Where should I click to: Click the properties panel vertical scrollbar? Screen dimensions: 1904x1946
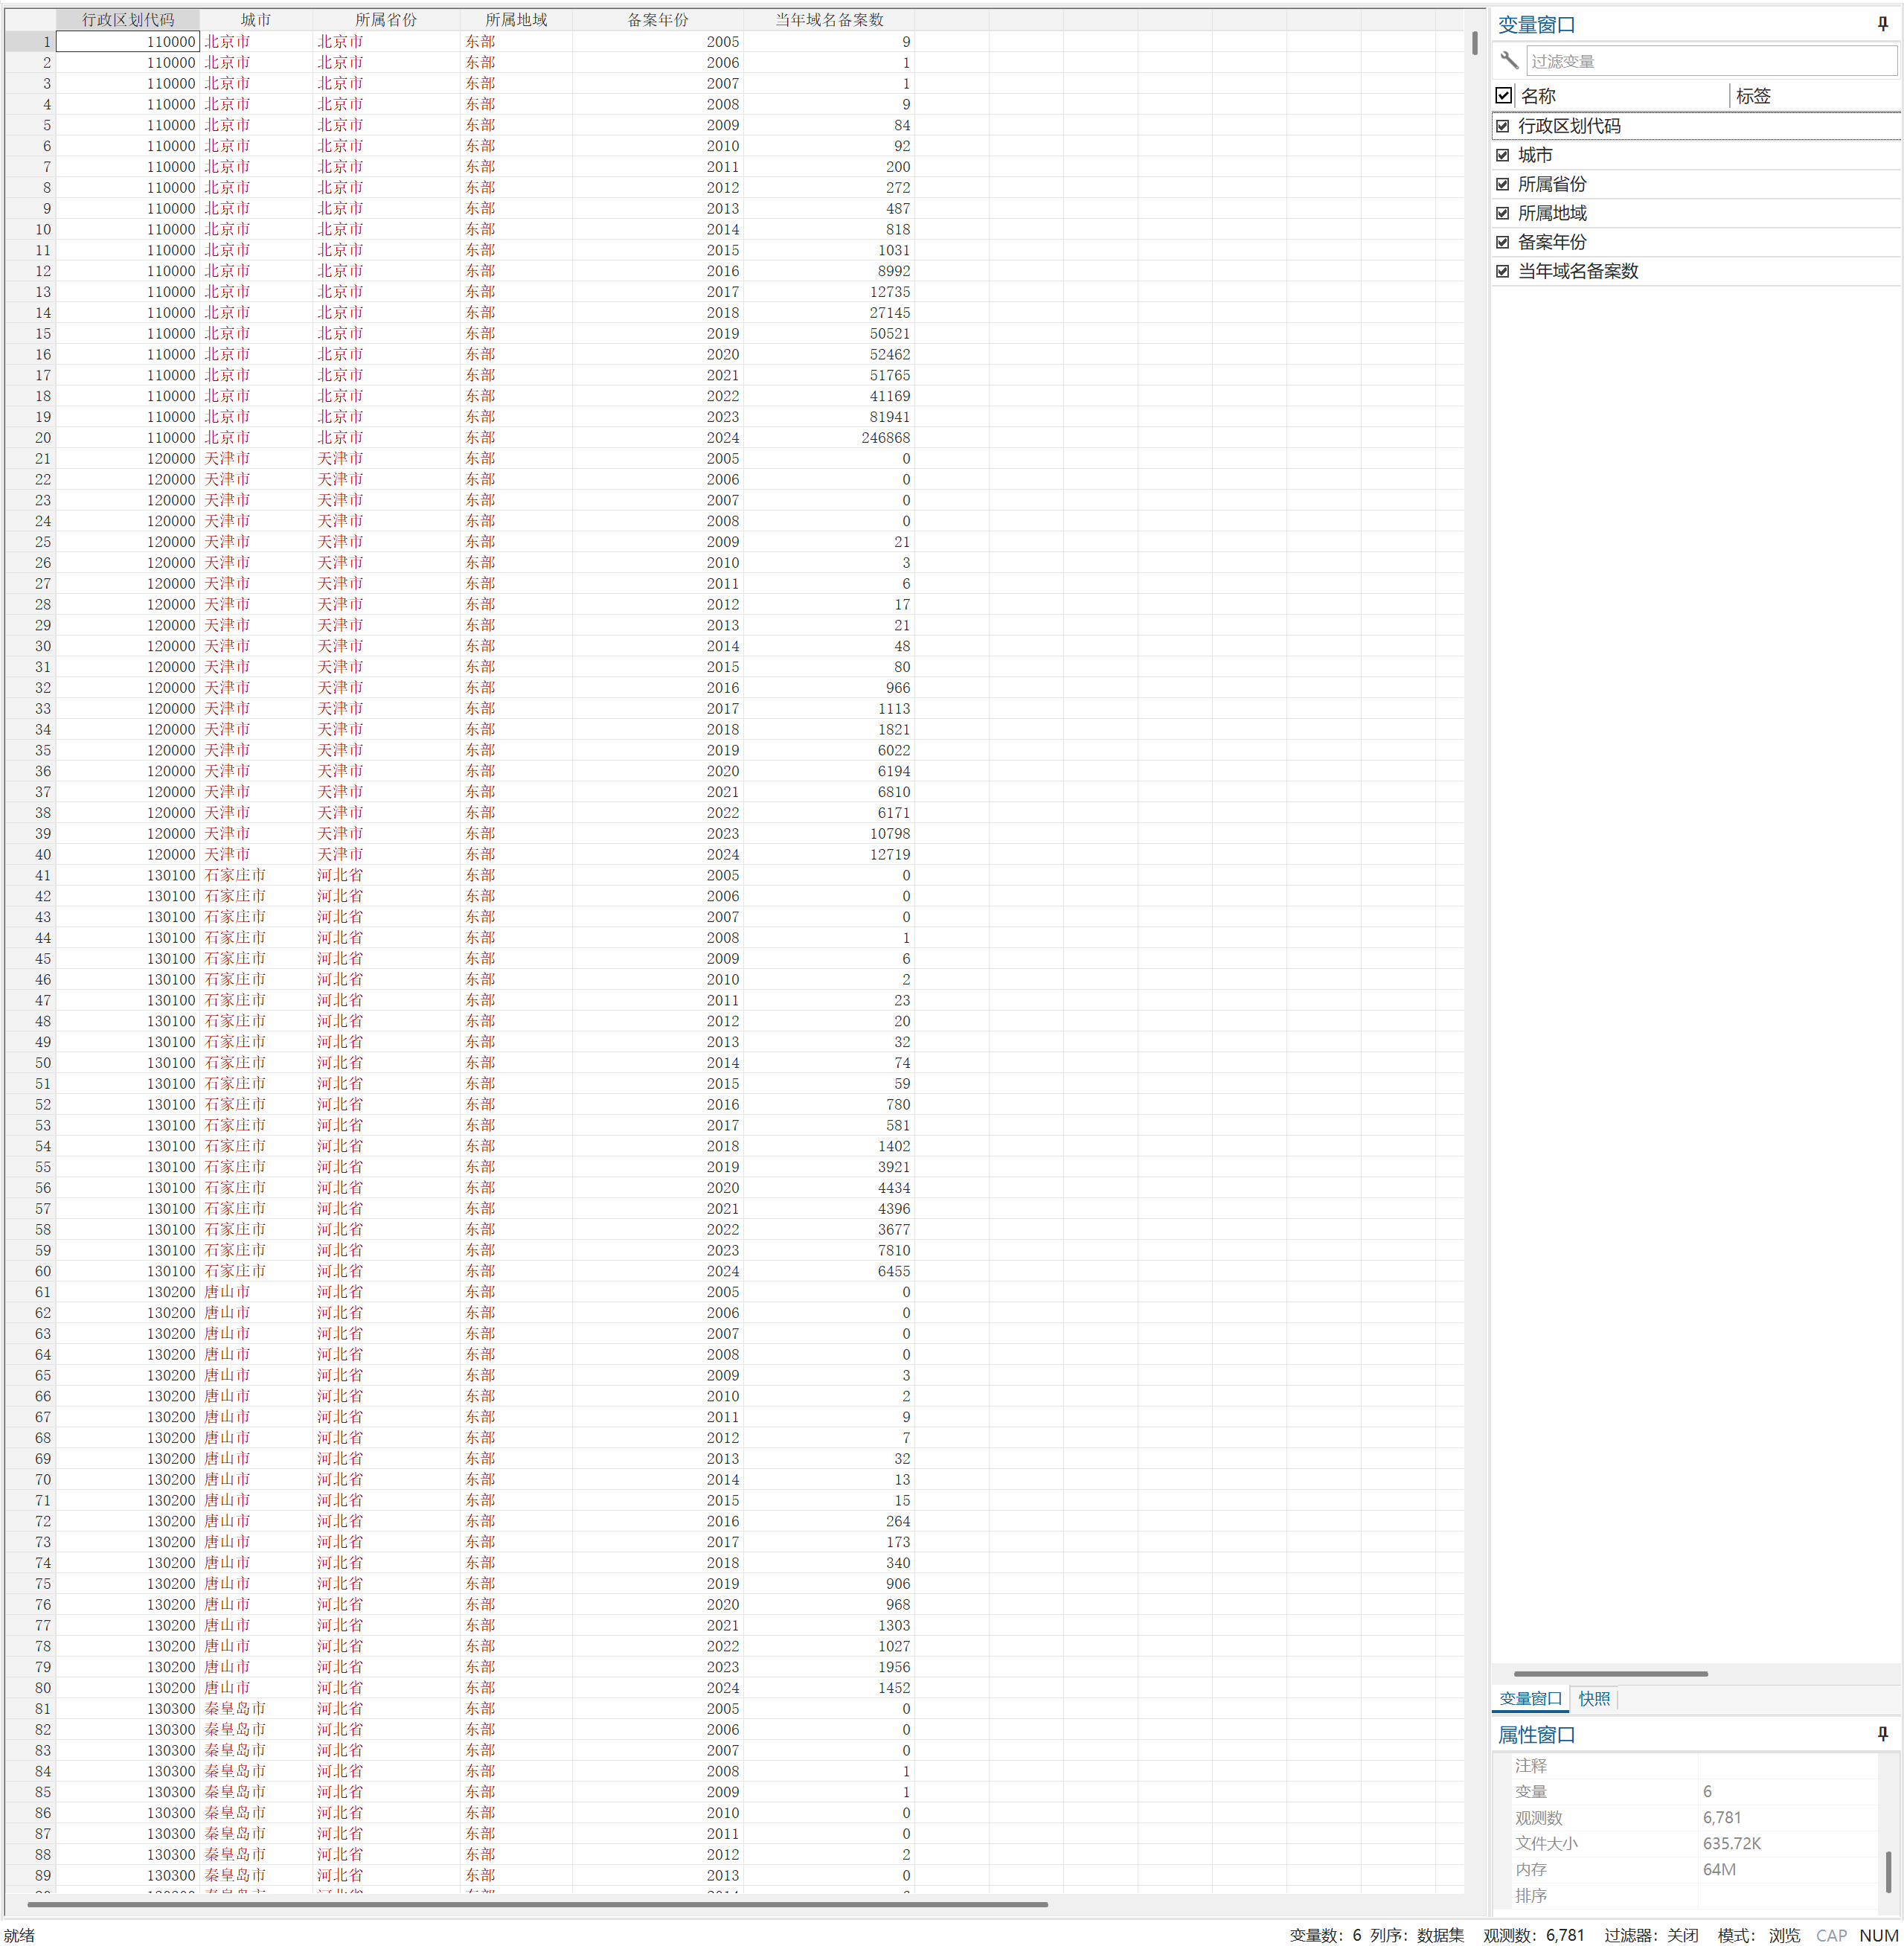pyautogui.click(x=1888, y=1871)
